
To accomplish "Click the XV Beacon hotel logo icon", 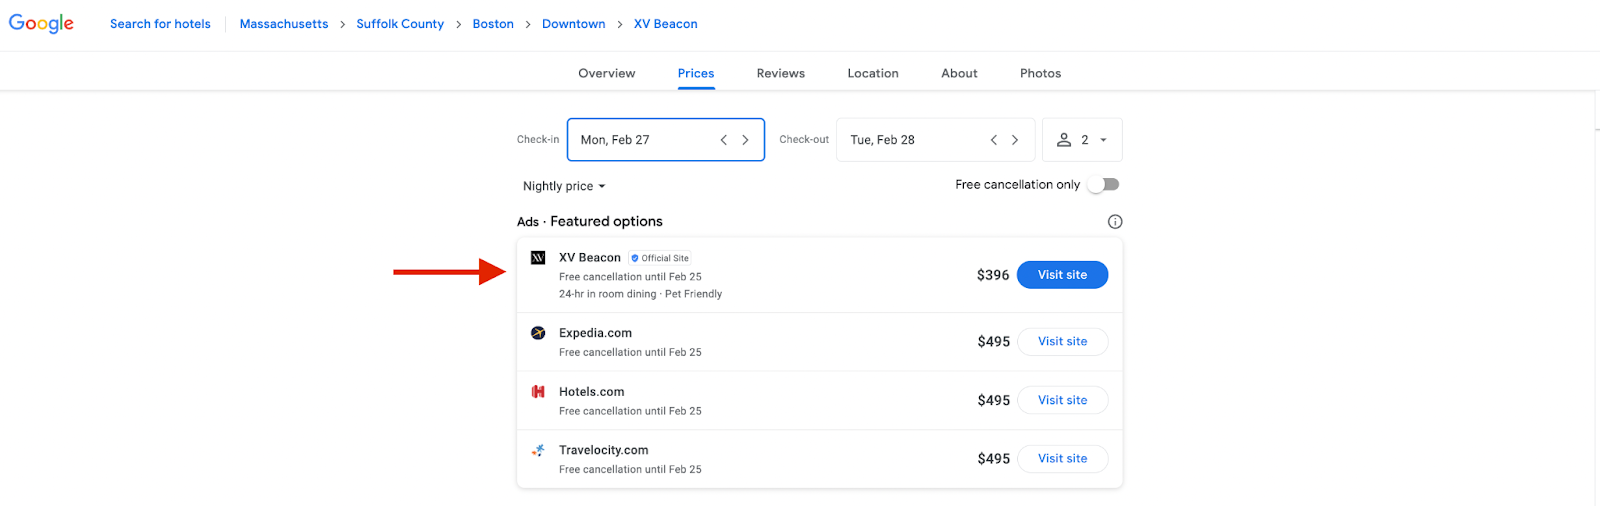I will [x=538, y=258].
